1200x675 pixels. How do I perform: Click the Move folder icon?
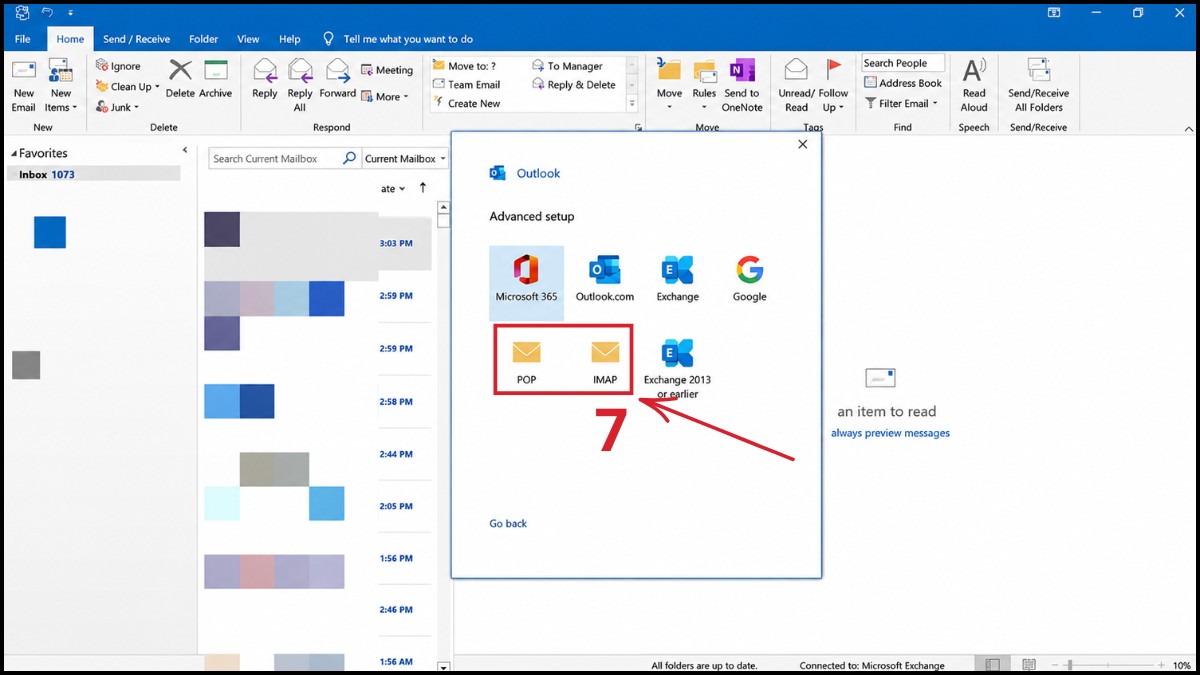click(x=669, y=71)
